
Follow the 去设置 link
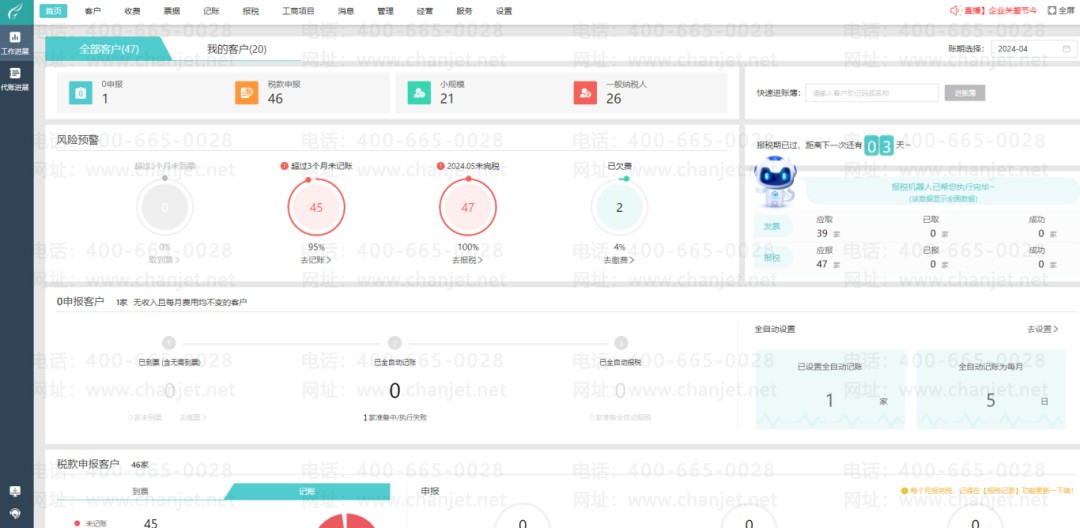tap(1043, 329)
